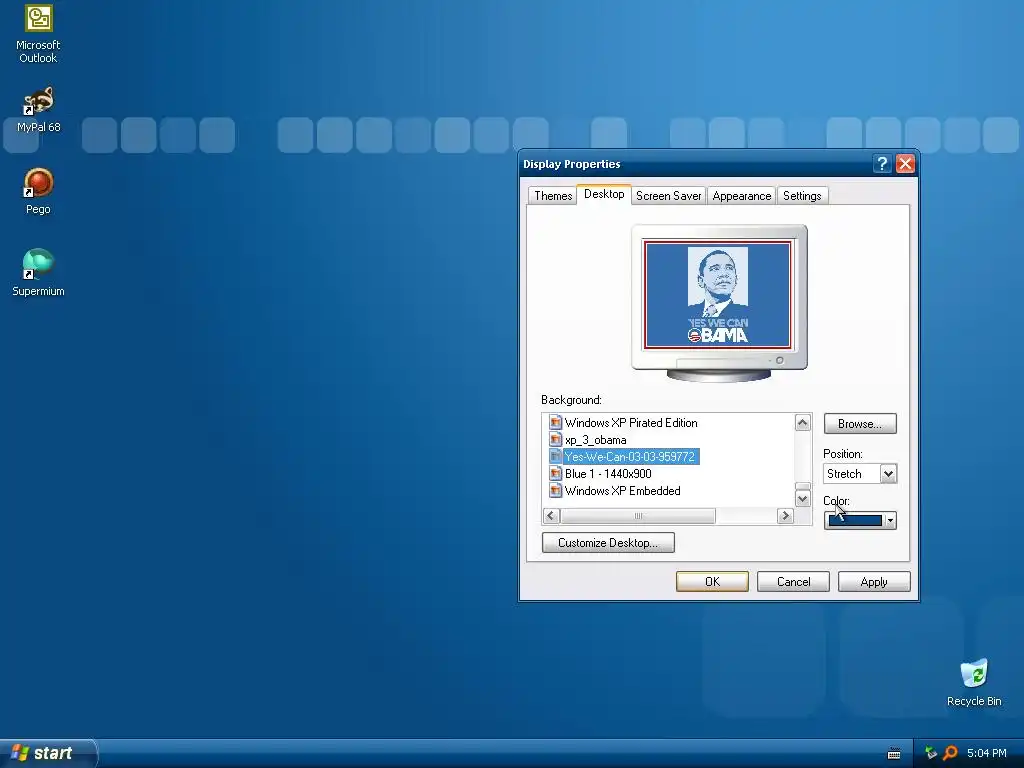This screenshot has height=768, width=1024.
Task: Select Yes-We-Can-03-03-959772 in background list
Action: point(630,456)
